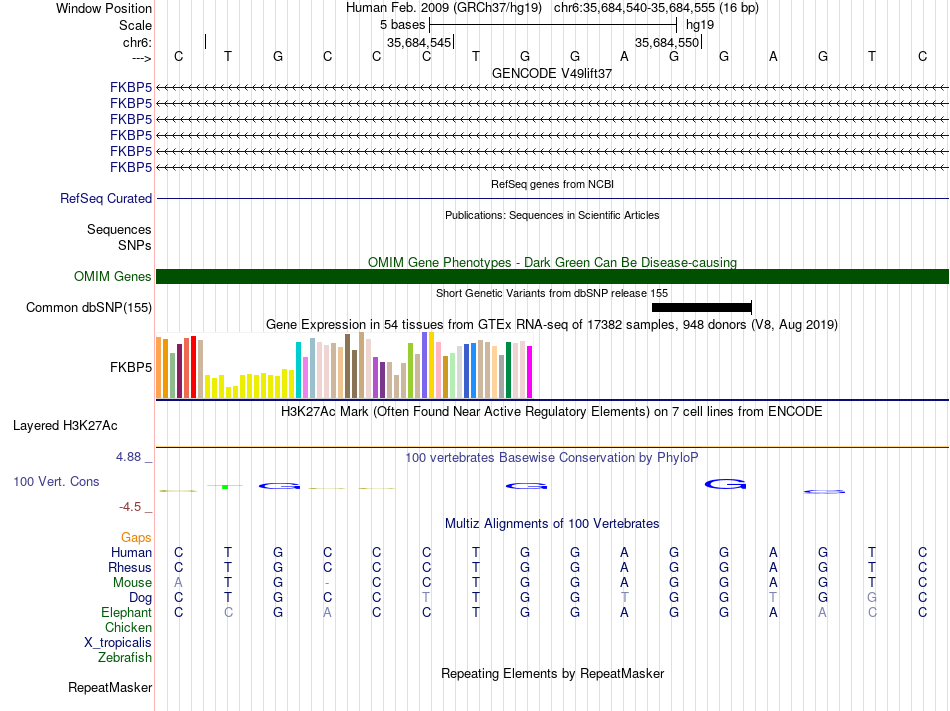
Task: Click the RefSeq genes from NCBI title
Action: [552, 184]
